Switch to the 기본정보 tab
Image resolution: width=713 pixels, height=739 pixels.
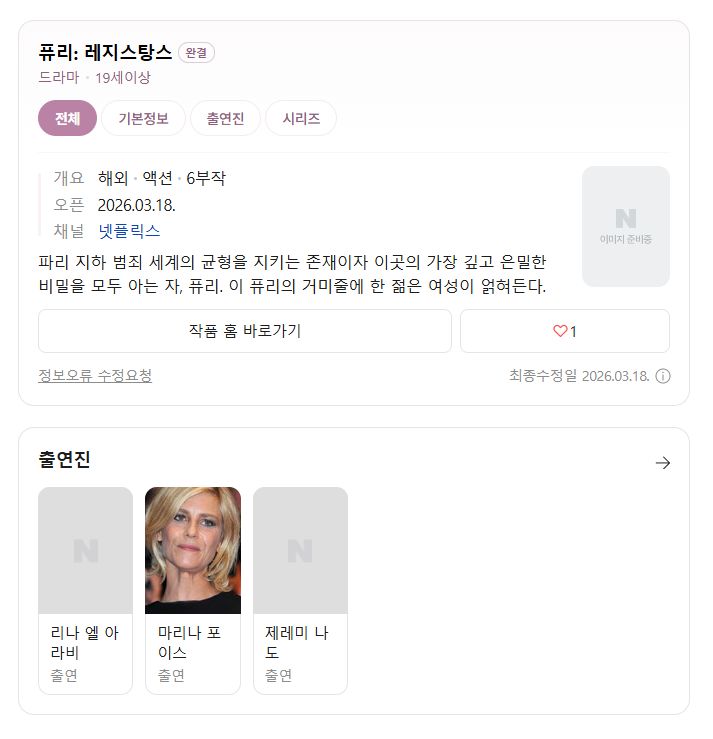point(143,118)
